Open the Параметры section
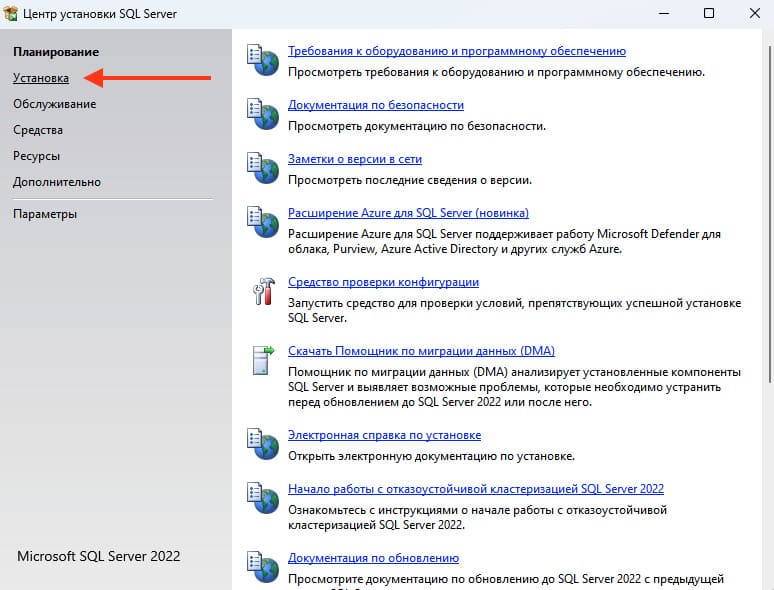The image size is (774, 590). (45, 214)
